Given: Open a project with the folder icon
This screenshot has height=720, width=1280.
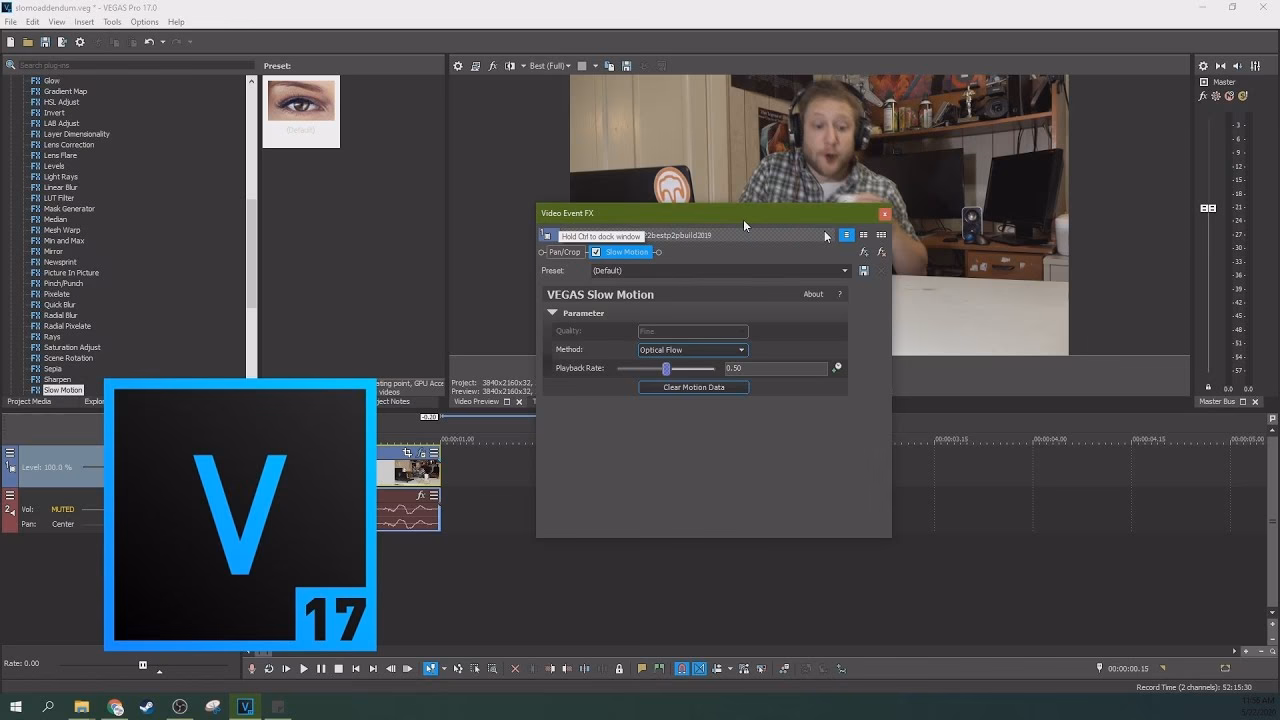Looking at the screenshot, I should pos(28,42).
